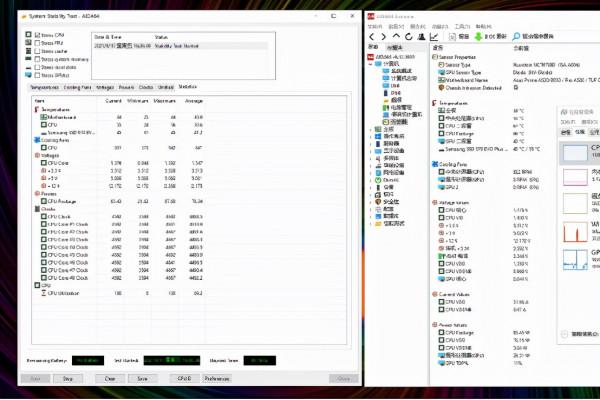Click the CPU graph thumbnail in Task Manager
Screen dimensions: 600x400
click(575, 153)
